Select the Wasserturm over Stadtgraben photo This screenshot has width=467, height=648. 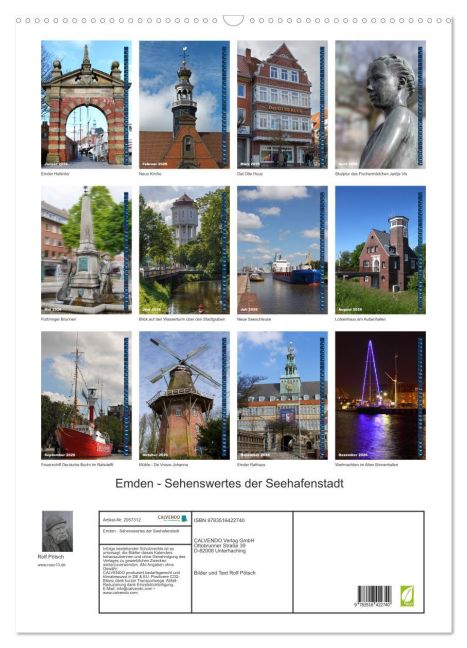point(184,250)
